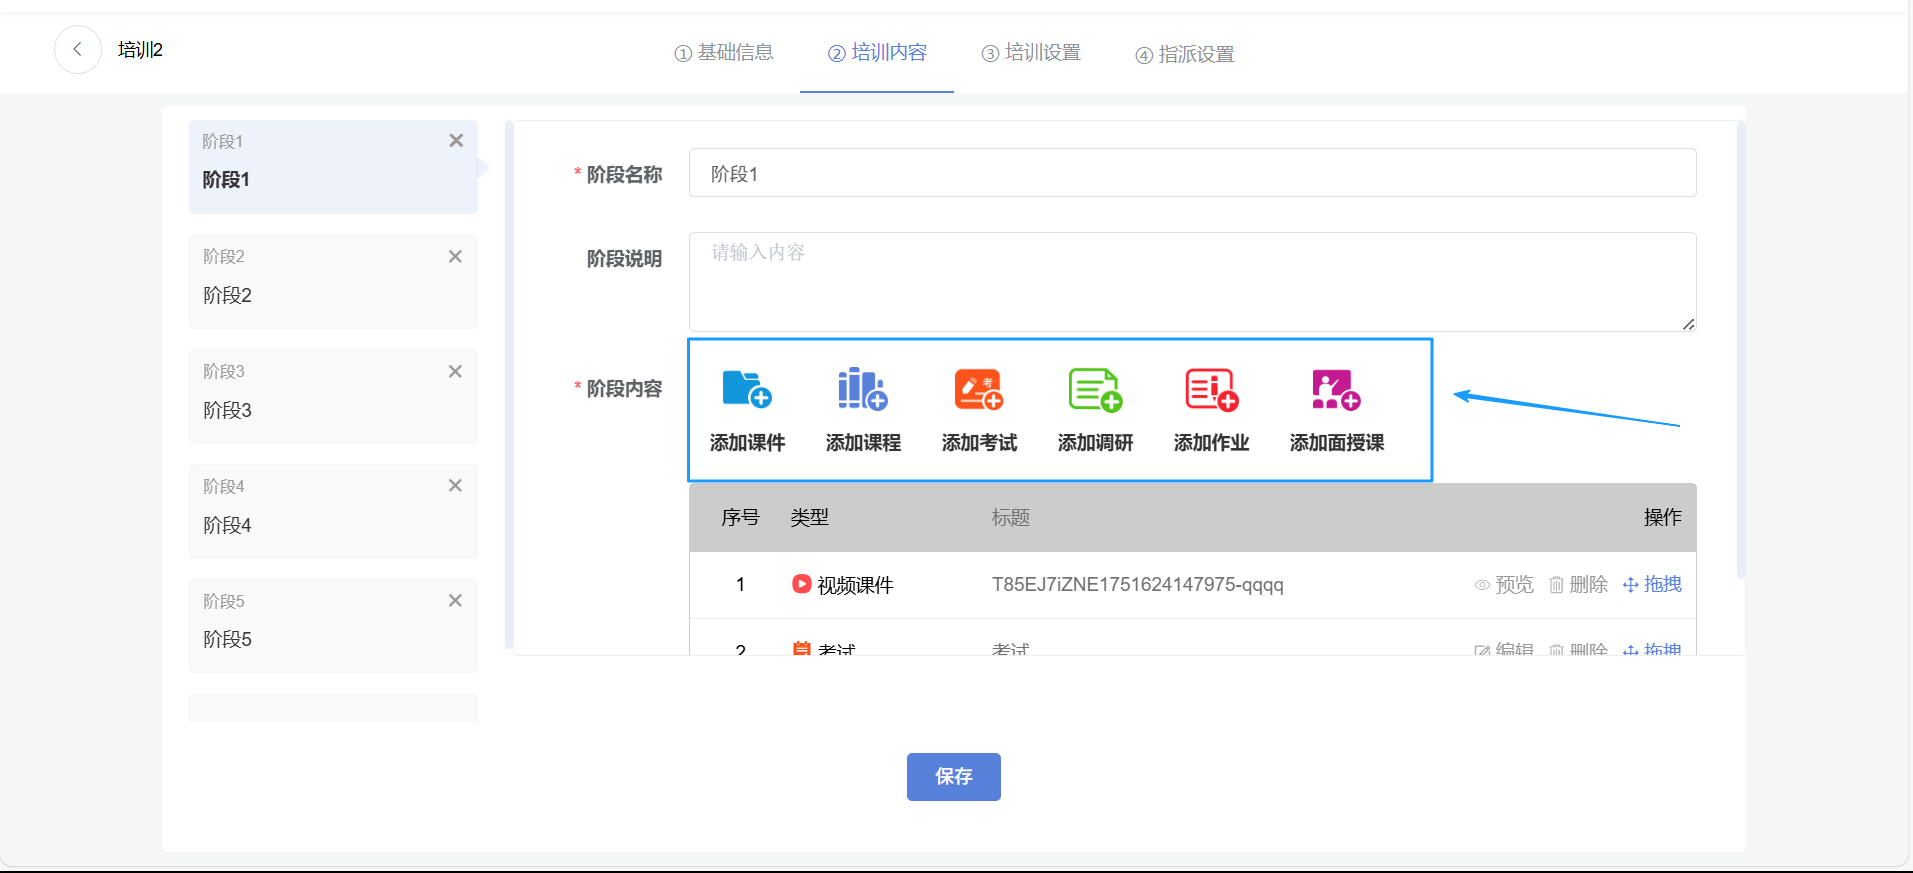The image size is (1913, 873).
Task: Click the 保存 button
Action: coord(954,777)
